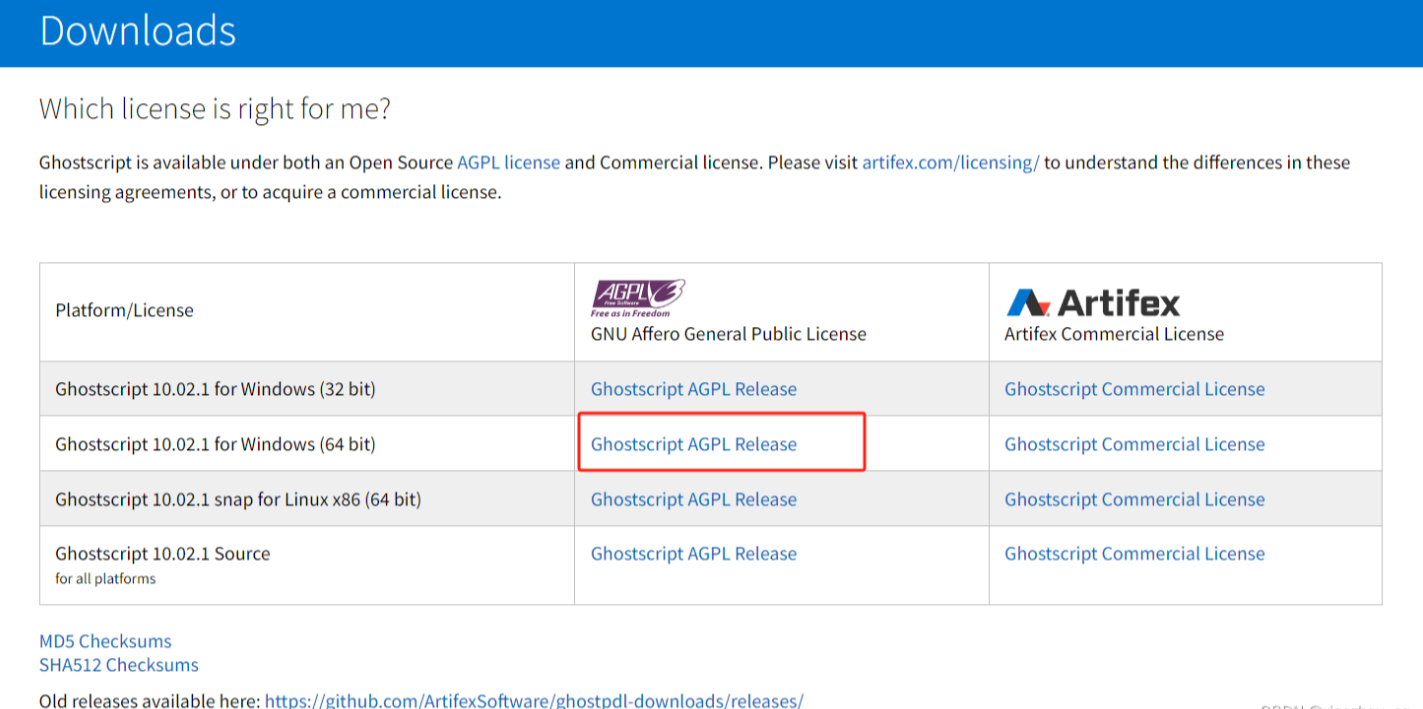Click the Artifex Commercial License caption text

click(x=1113, y=334)
